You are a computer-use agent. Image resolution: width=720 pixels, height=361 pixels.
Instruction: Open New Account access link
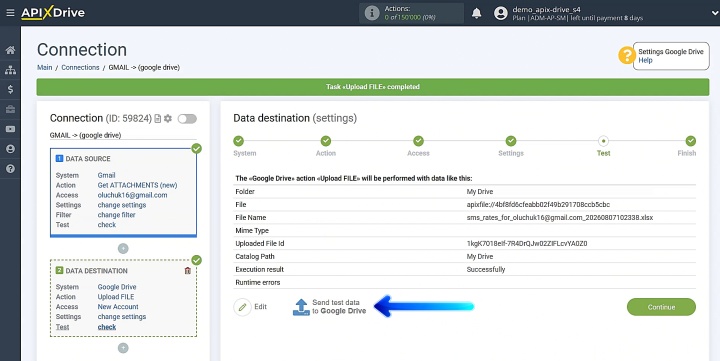pos(118,307)
